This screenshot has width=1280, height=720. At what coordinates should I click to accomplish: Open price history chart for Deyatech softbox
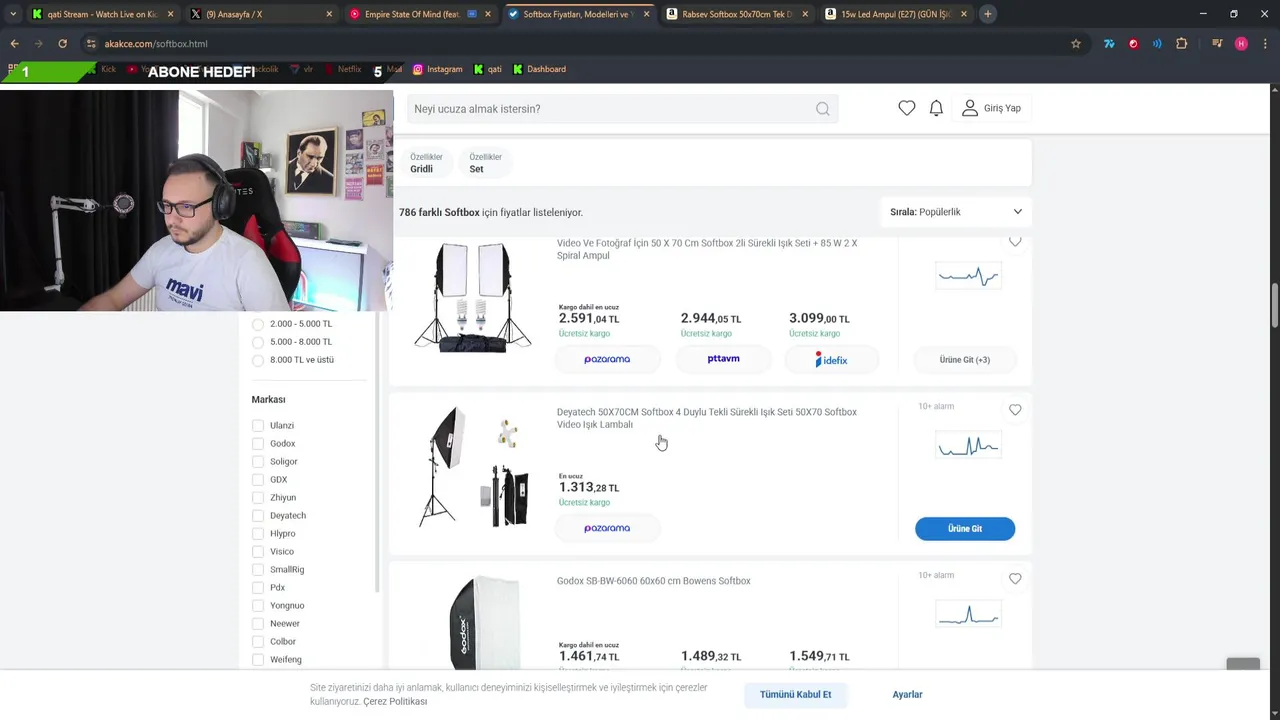coord(967,445)
